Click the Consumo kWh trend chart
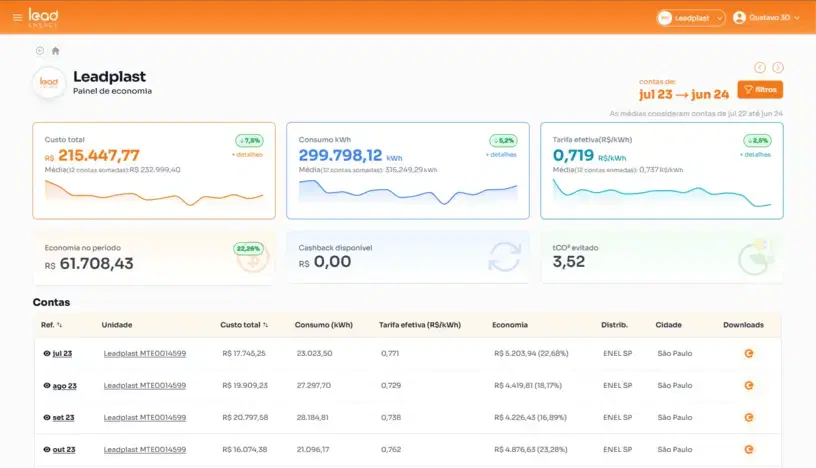816x468 pixels. [x=408, y=192]
